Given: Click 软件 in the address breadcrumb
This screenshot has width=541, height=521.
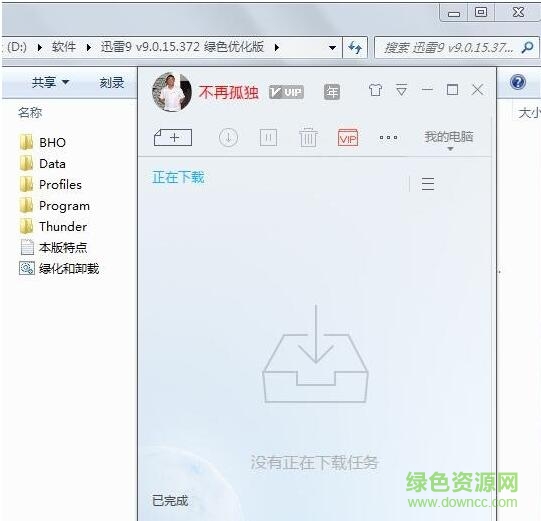Looking at the screenshot, I should tap(64, 47).
